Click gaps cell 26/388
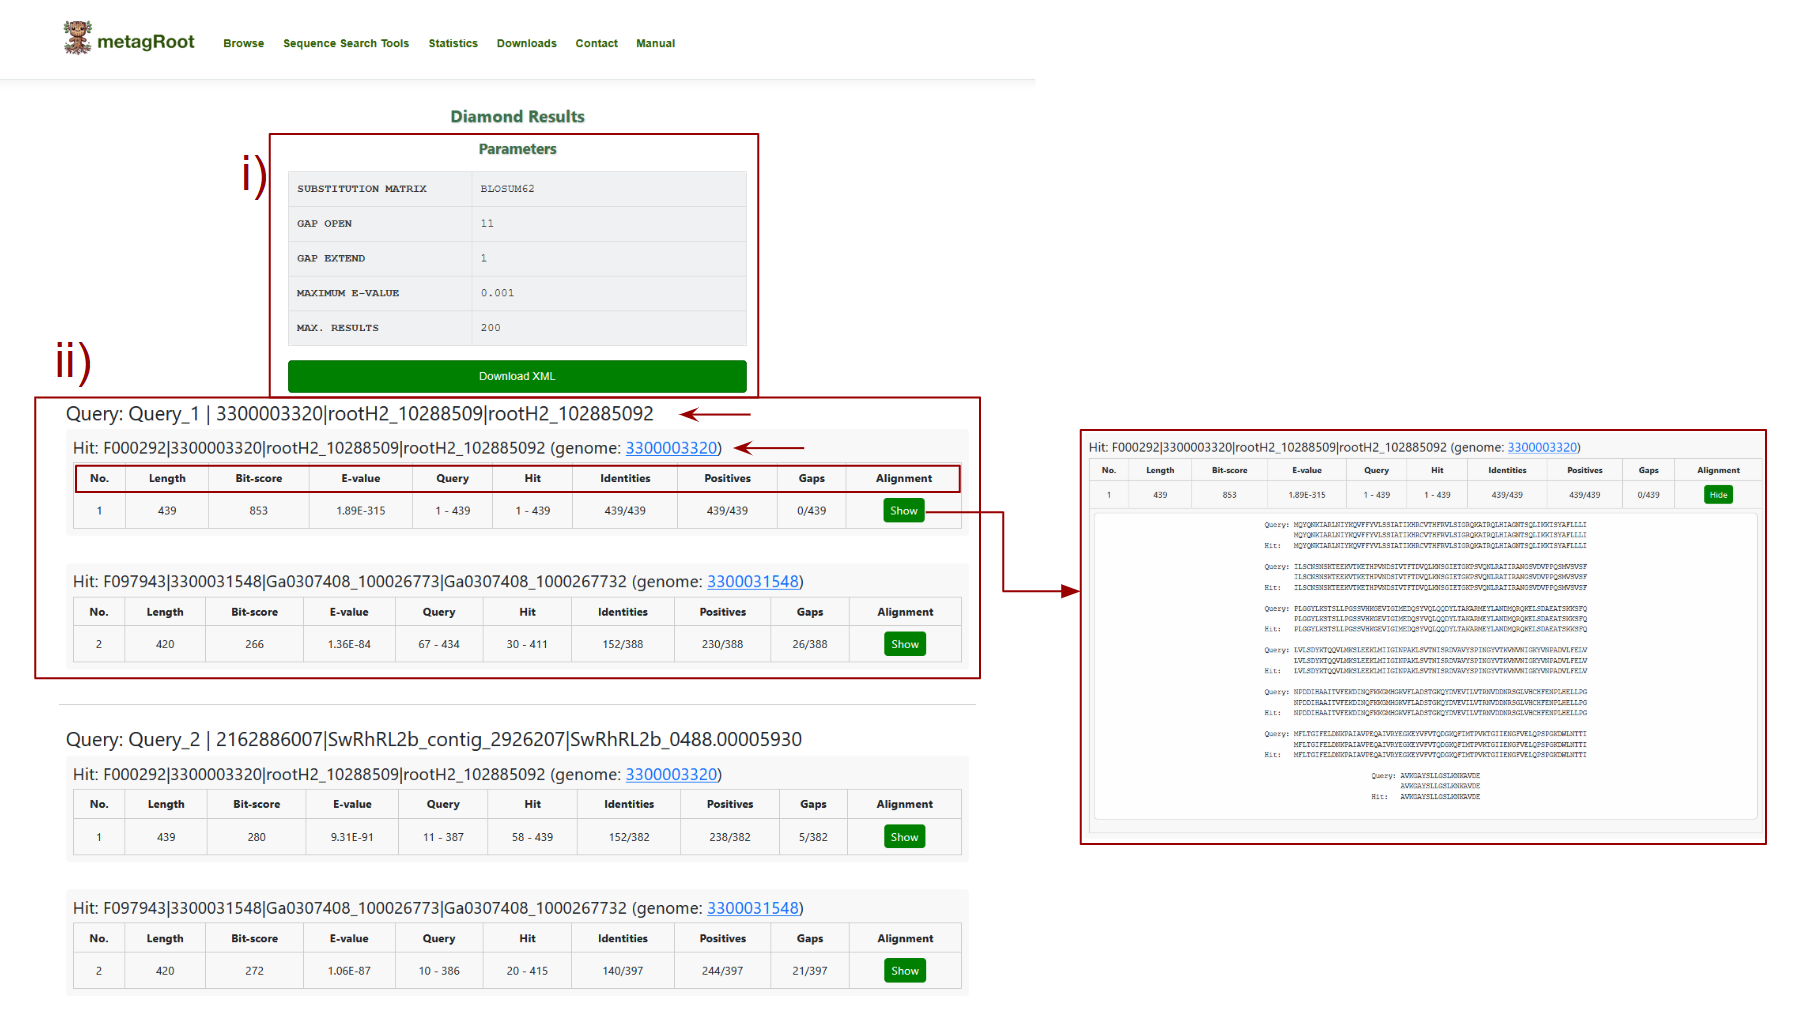Image resolution: width=1795 pixels, height=1010 pixels. coord(810,645)
